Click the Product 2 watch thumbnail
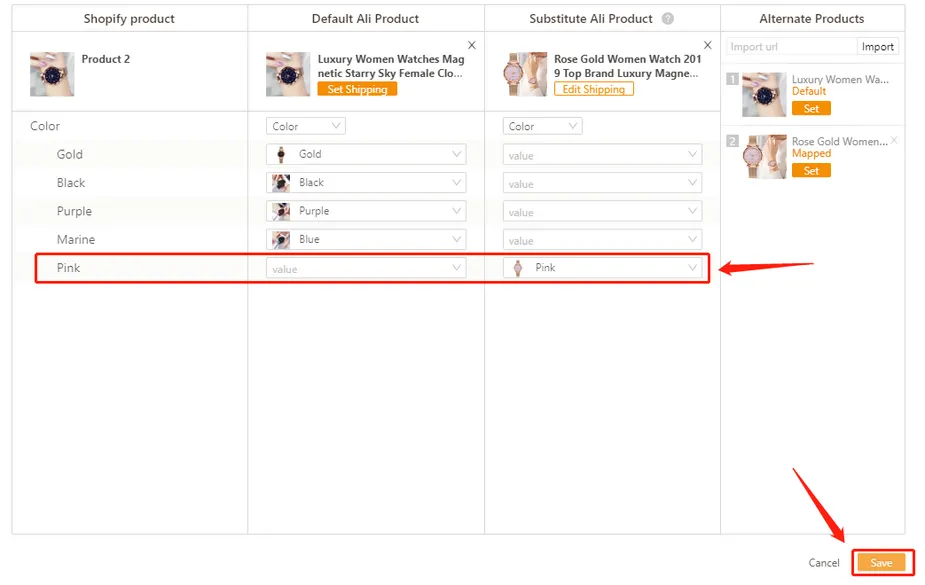The image size is (925, 585). coord(52,74)
